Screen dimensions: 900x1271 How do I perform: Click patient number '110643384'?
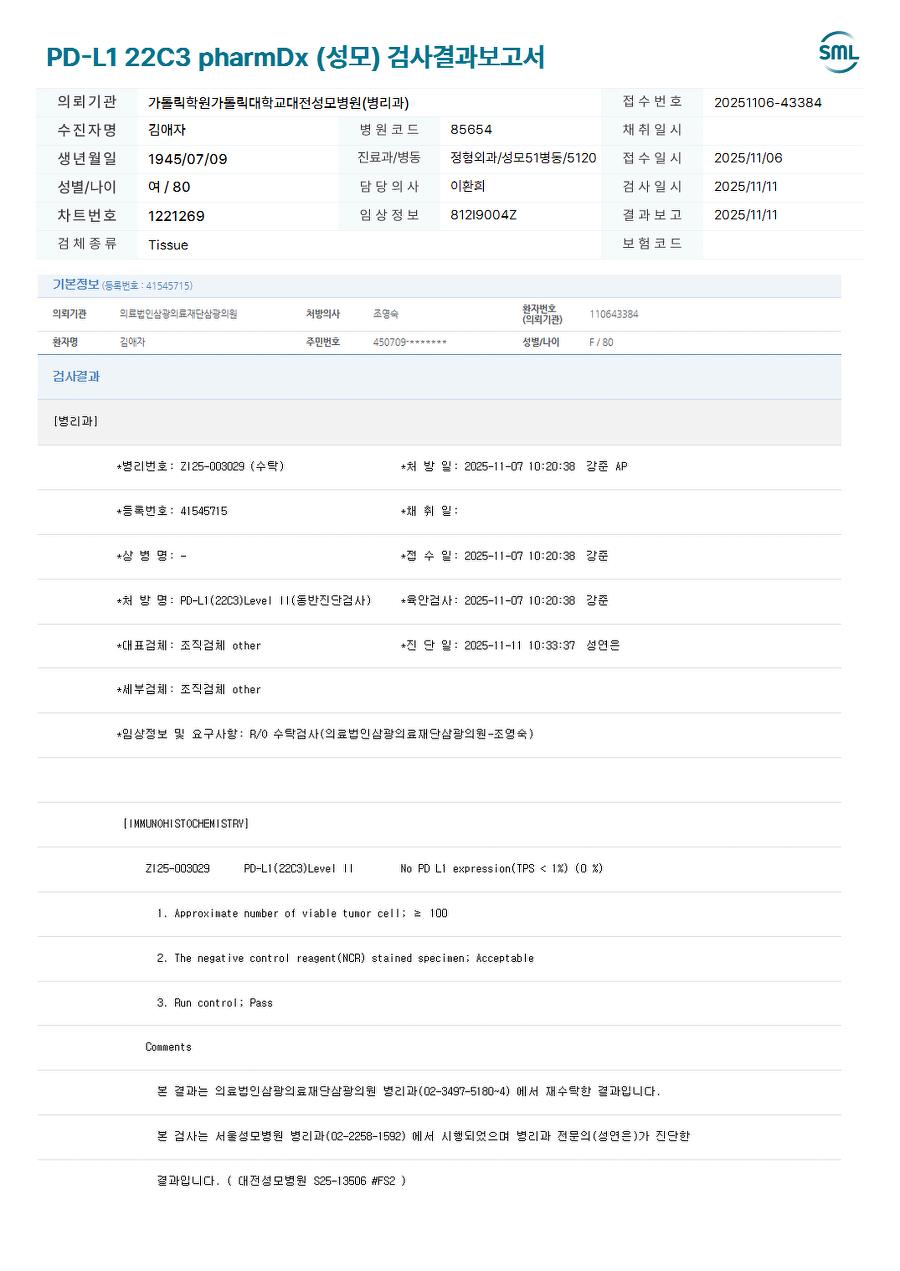click(614, 314)
